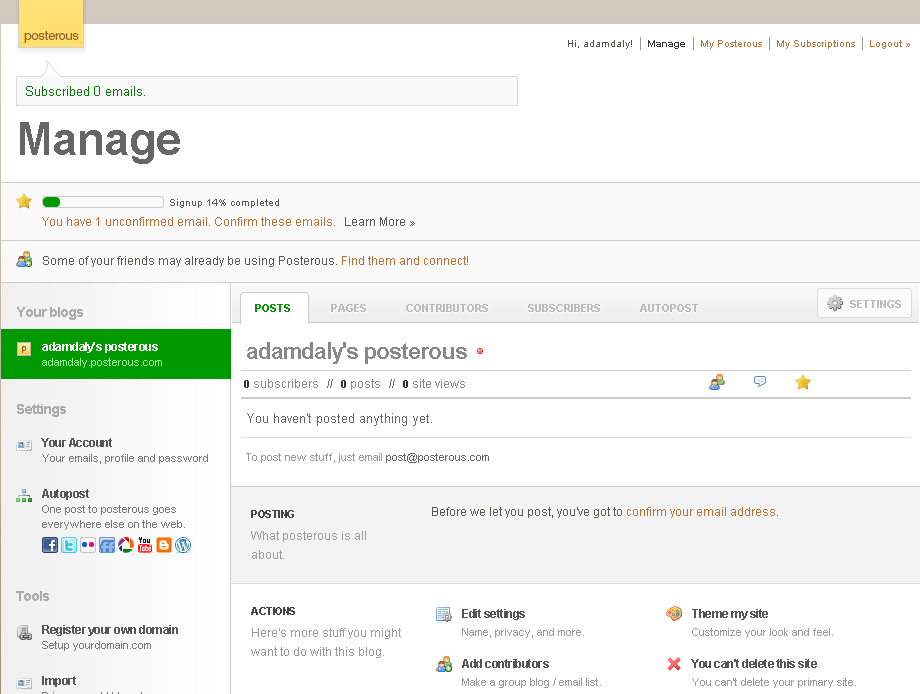Open the Contributors tab
Viewport: 920px width, 694px height.
pyautogui.click(x=447, y=308)
